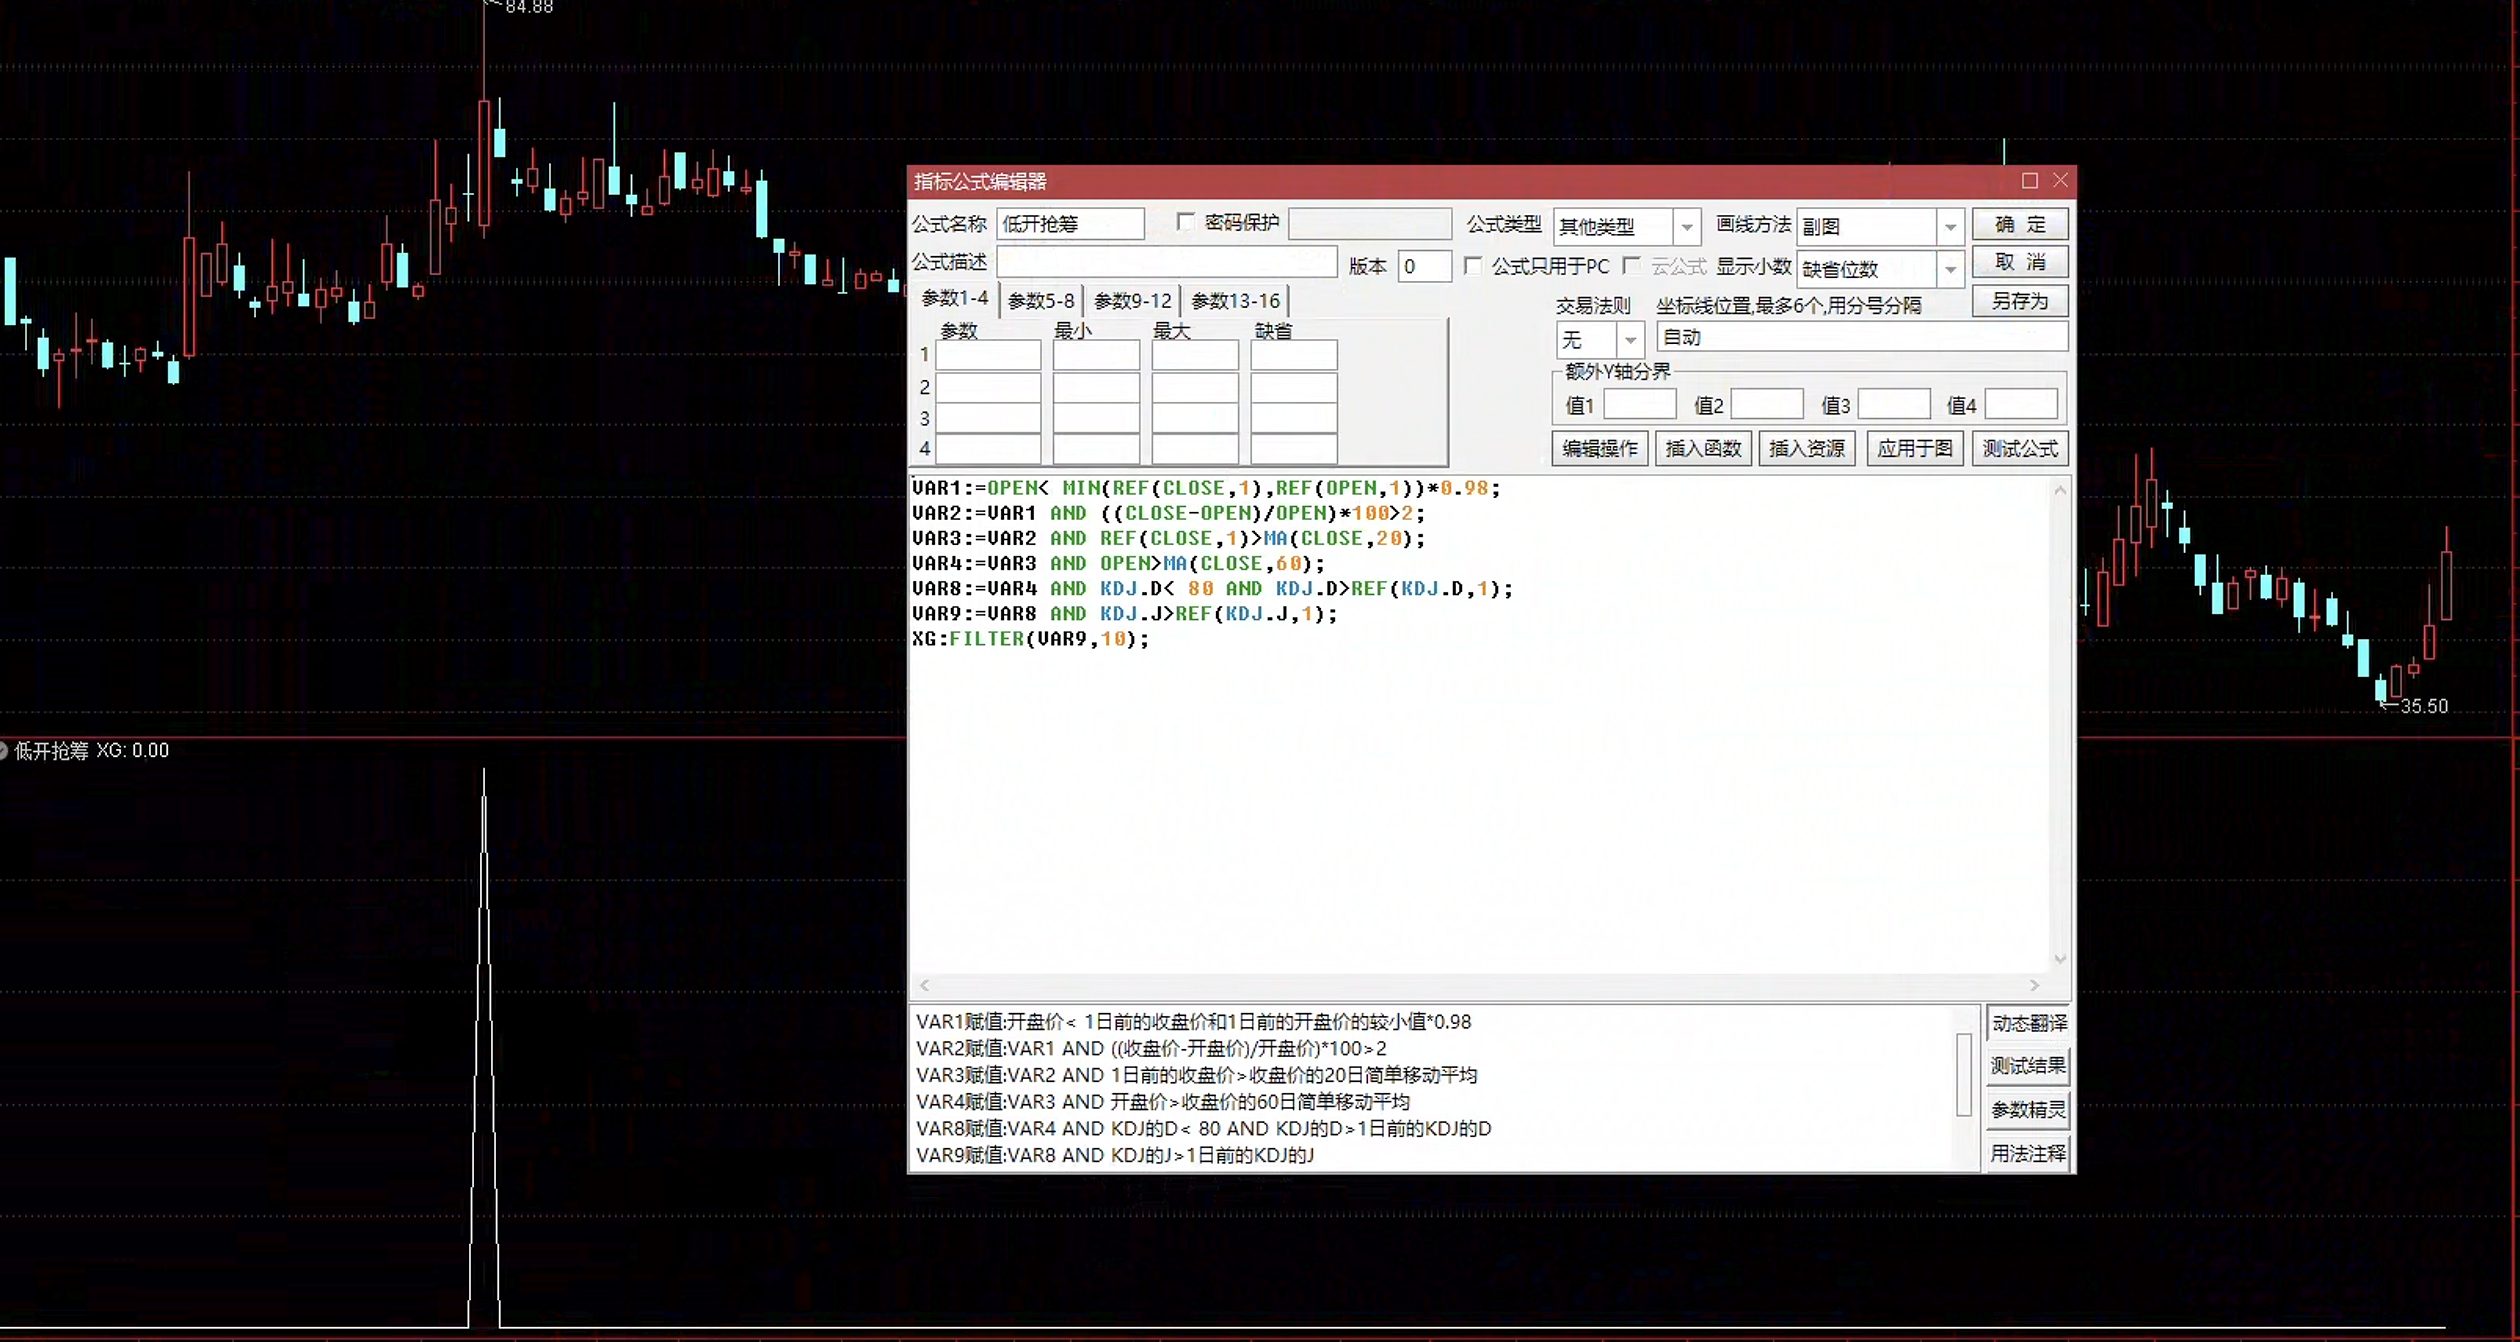Click the code line starting with VAR1:=OPEN
The image size is (2520, 1342).
tap(1206, 489)
